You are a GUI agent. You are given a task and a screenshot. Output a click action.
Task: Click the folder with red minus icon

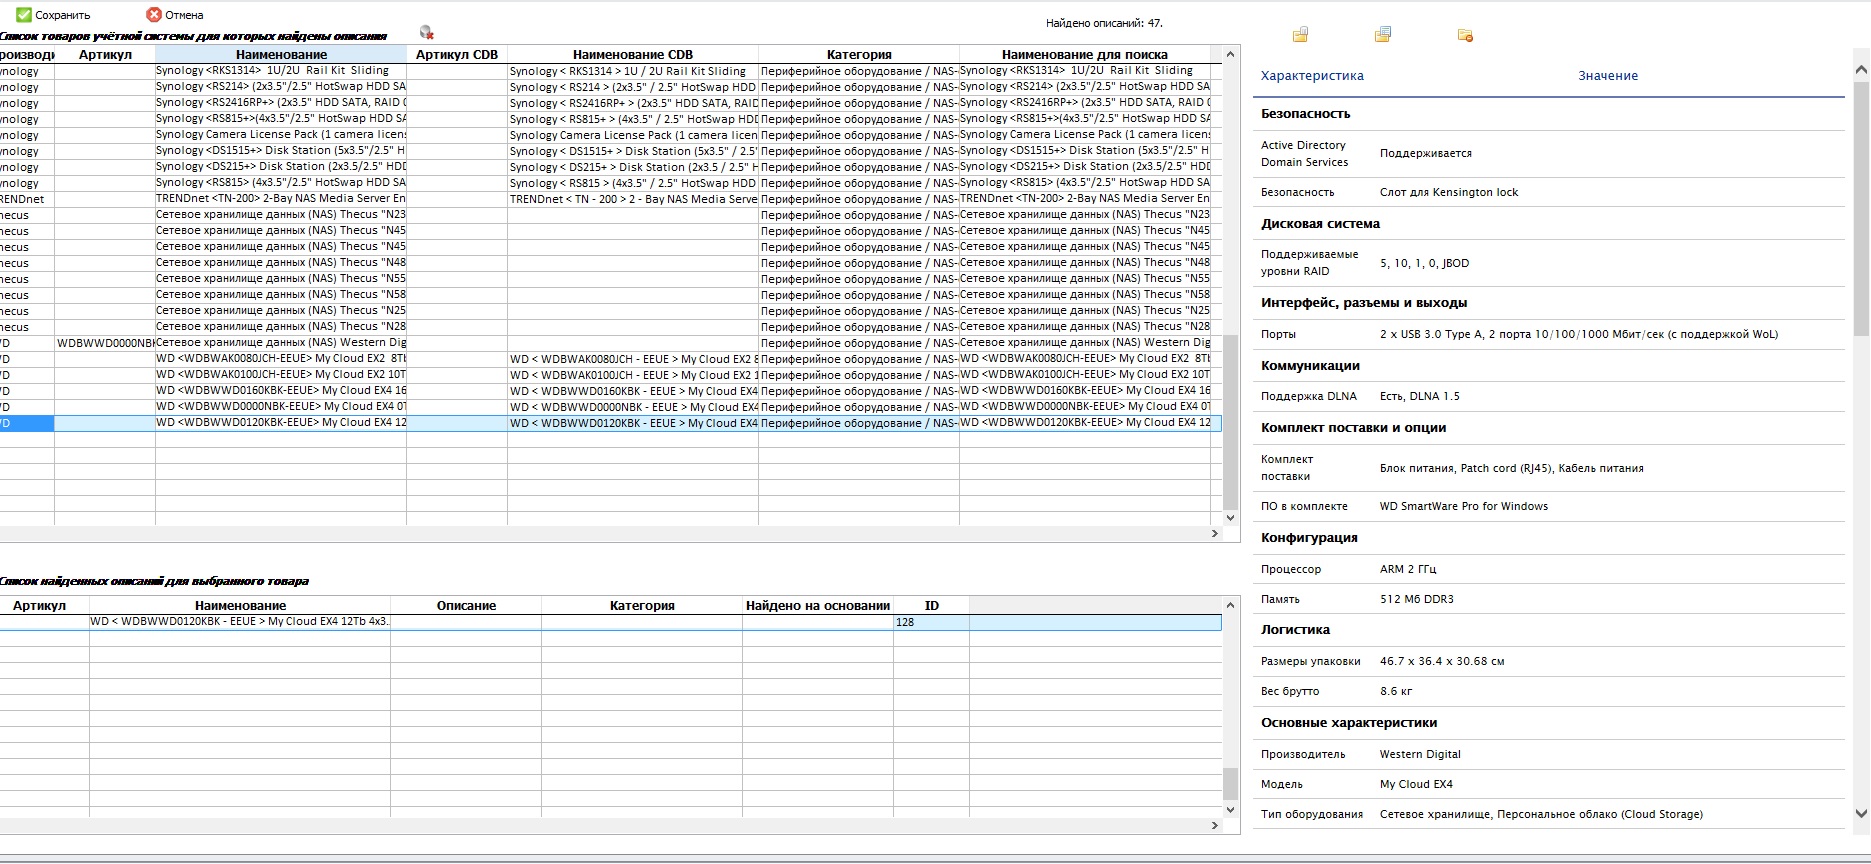(1465, 35)
